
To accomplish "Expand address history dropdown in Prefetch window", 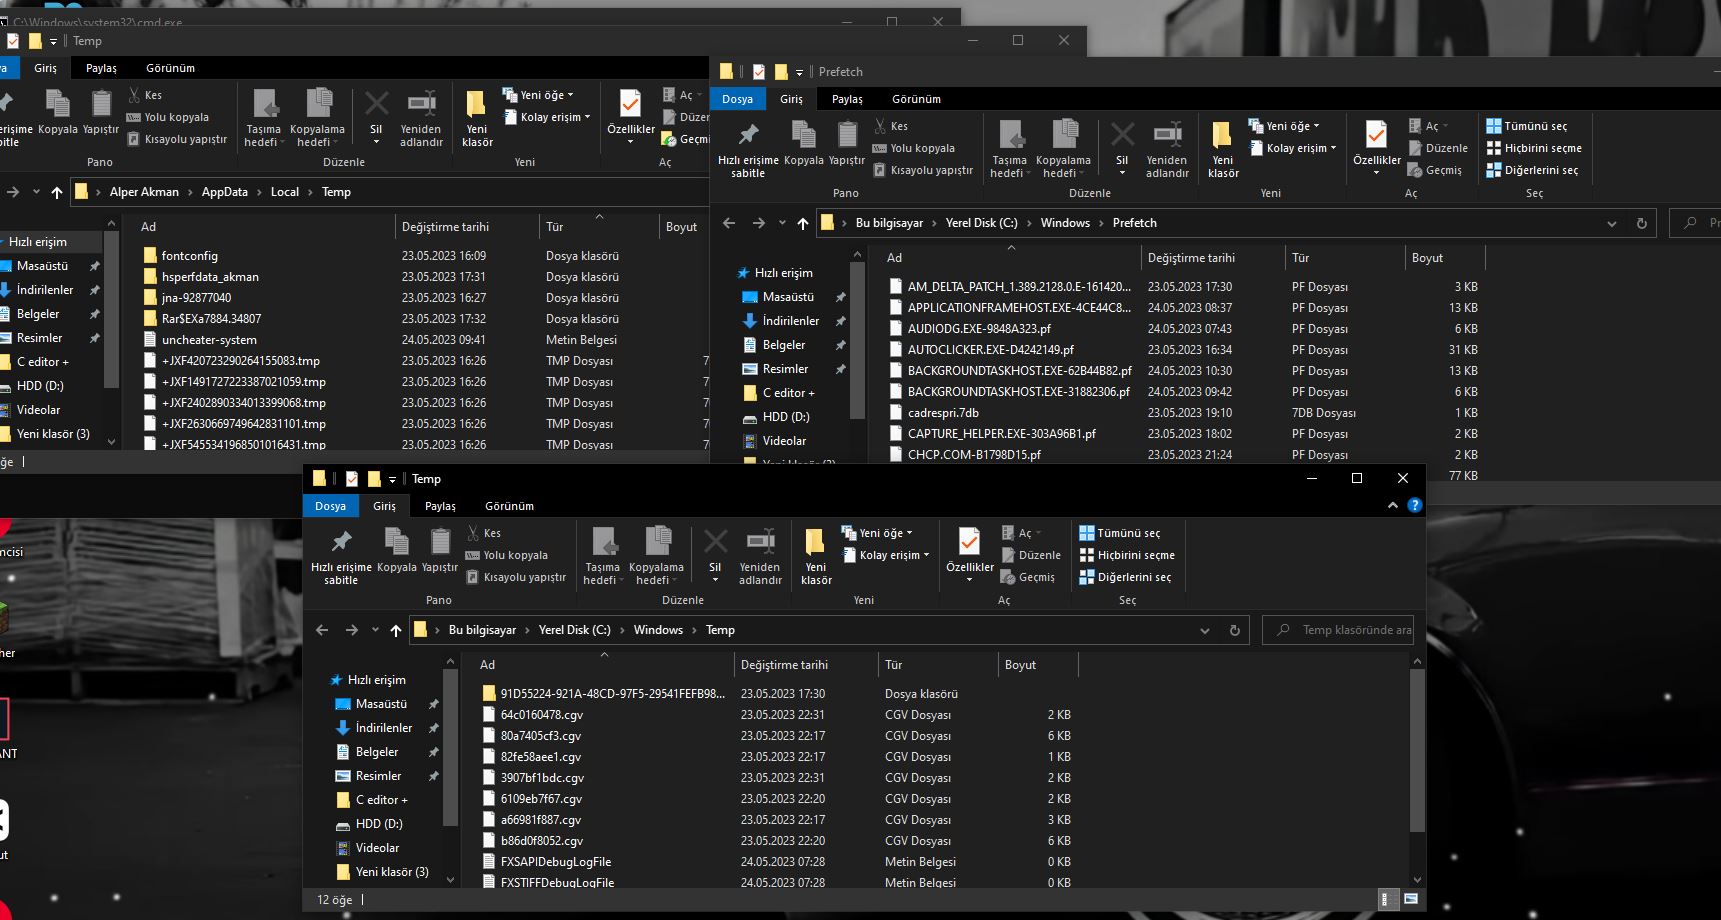I will pos(1611,223).
